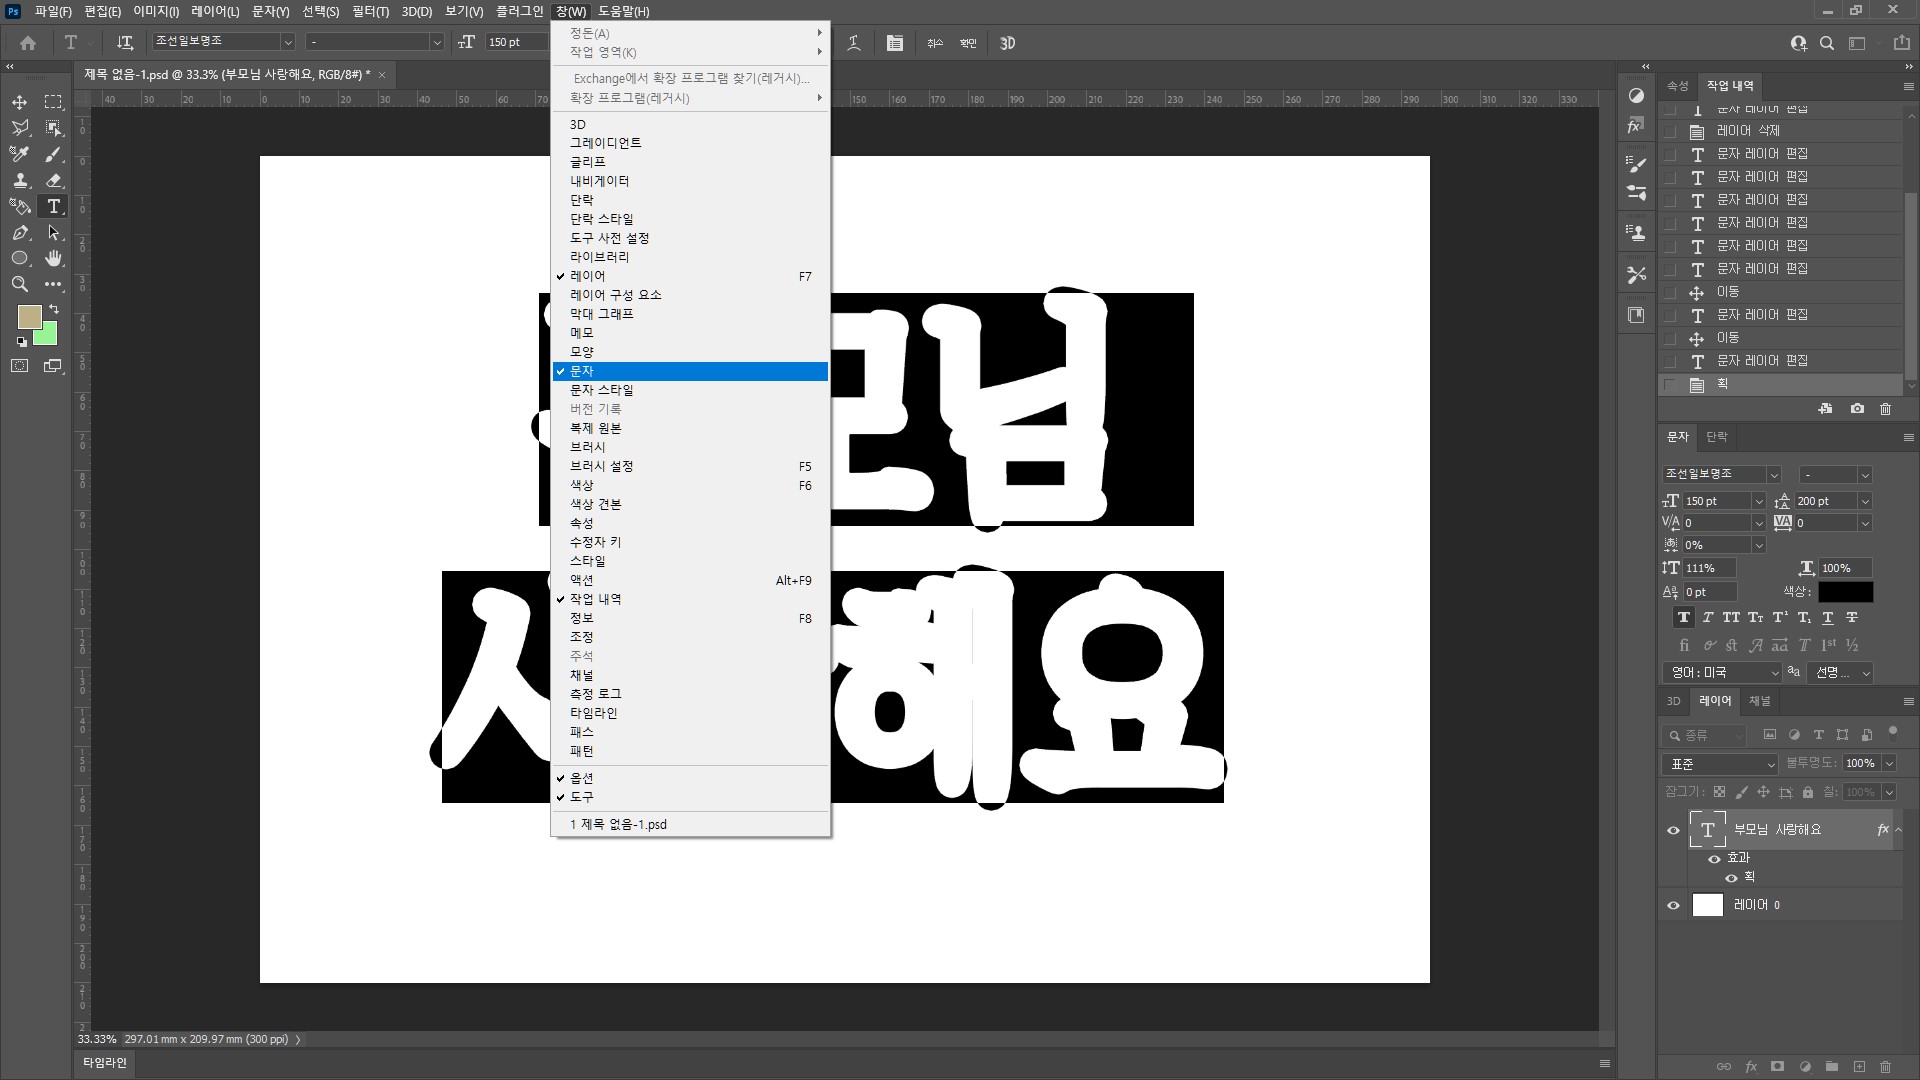Screen dimensions: 1920x1080
Task: Hide the 레이어 0 layer visibility
Action: 1673,905
